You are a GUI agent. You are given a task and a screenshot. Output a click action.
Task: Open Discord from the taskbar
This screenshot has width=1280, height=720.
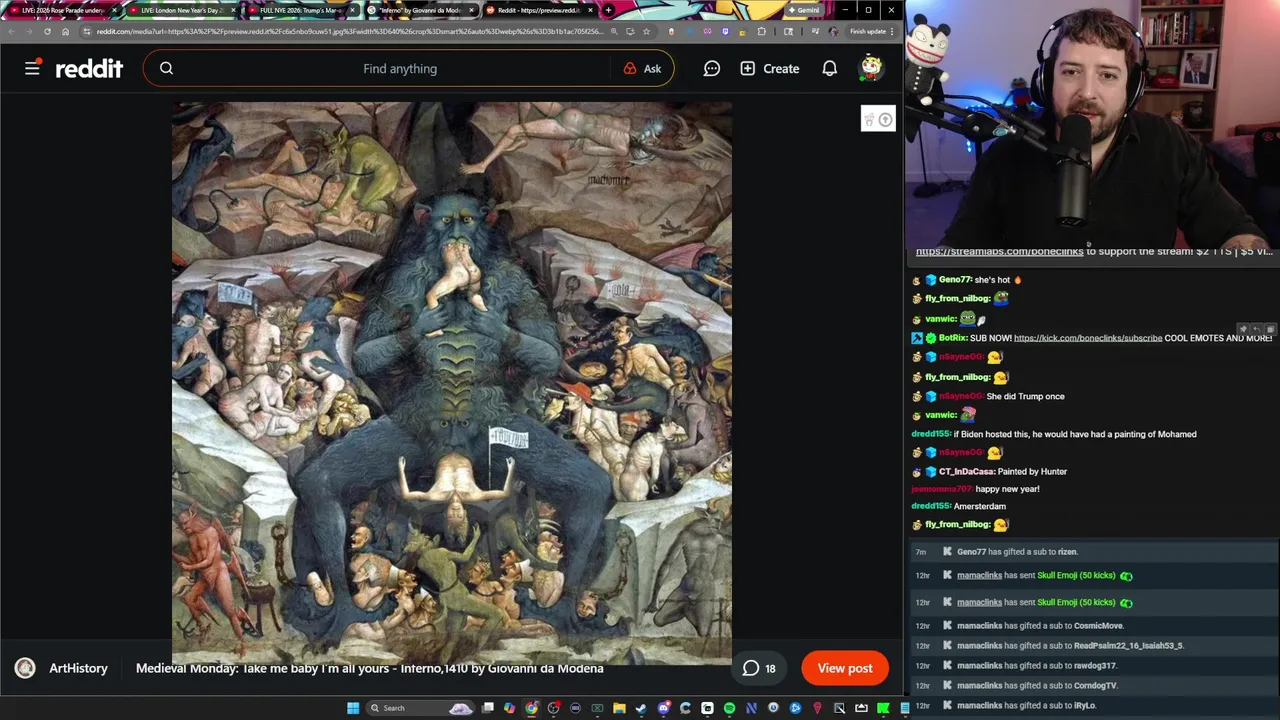pos(663,708)
